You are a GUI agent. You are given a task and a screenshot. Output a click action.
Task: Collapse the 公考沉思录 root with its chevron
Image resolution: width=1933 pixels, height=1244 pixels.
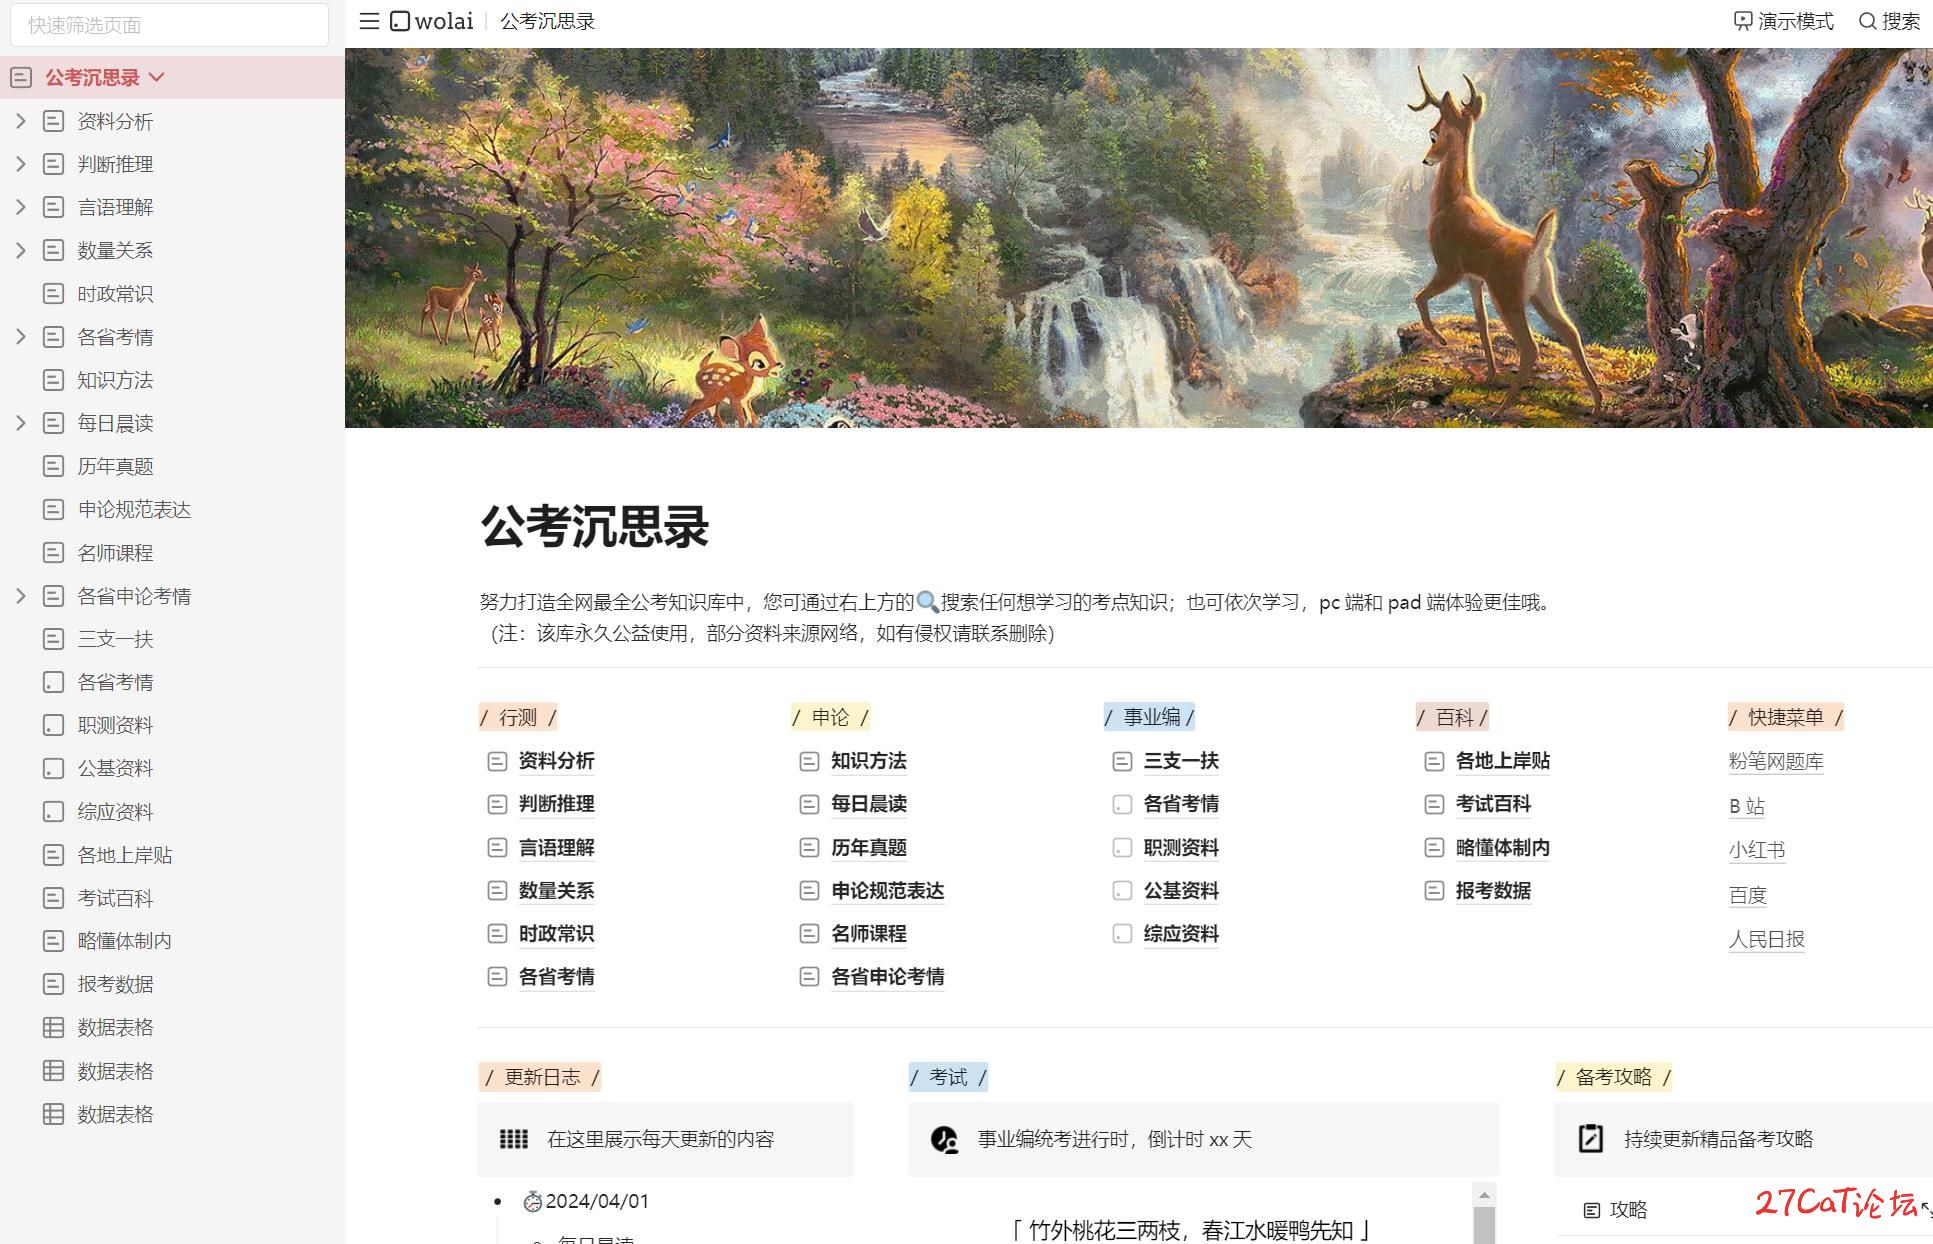[157, 77]
